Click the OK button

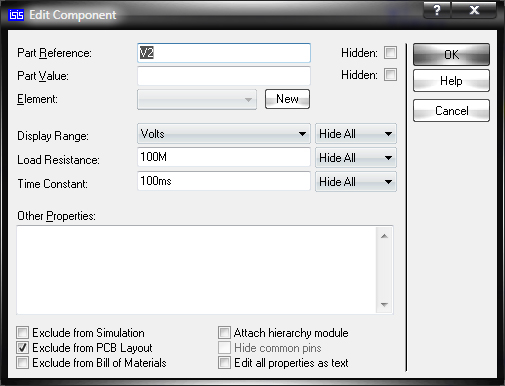tap(451, 54)
